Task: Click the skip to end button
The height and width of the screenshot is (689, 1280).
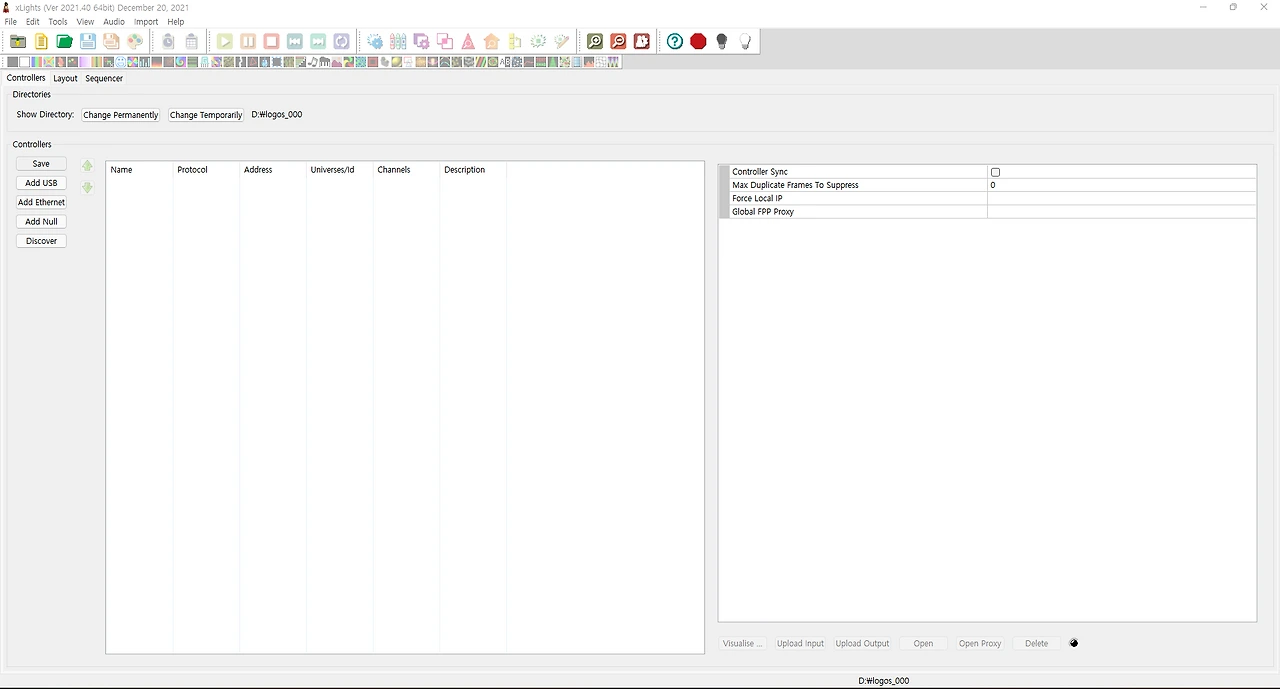Action: [318, 41]
